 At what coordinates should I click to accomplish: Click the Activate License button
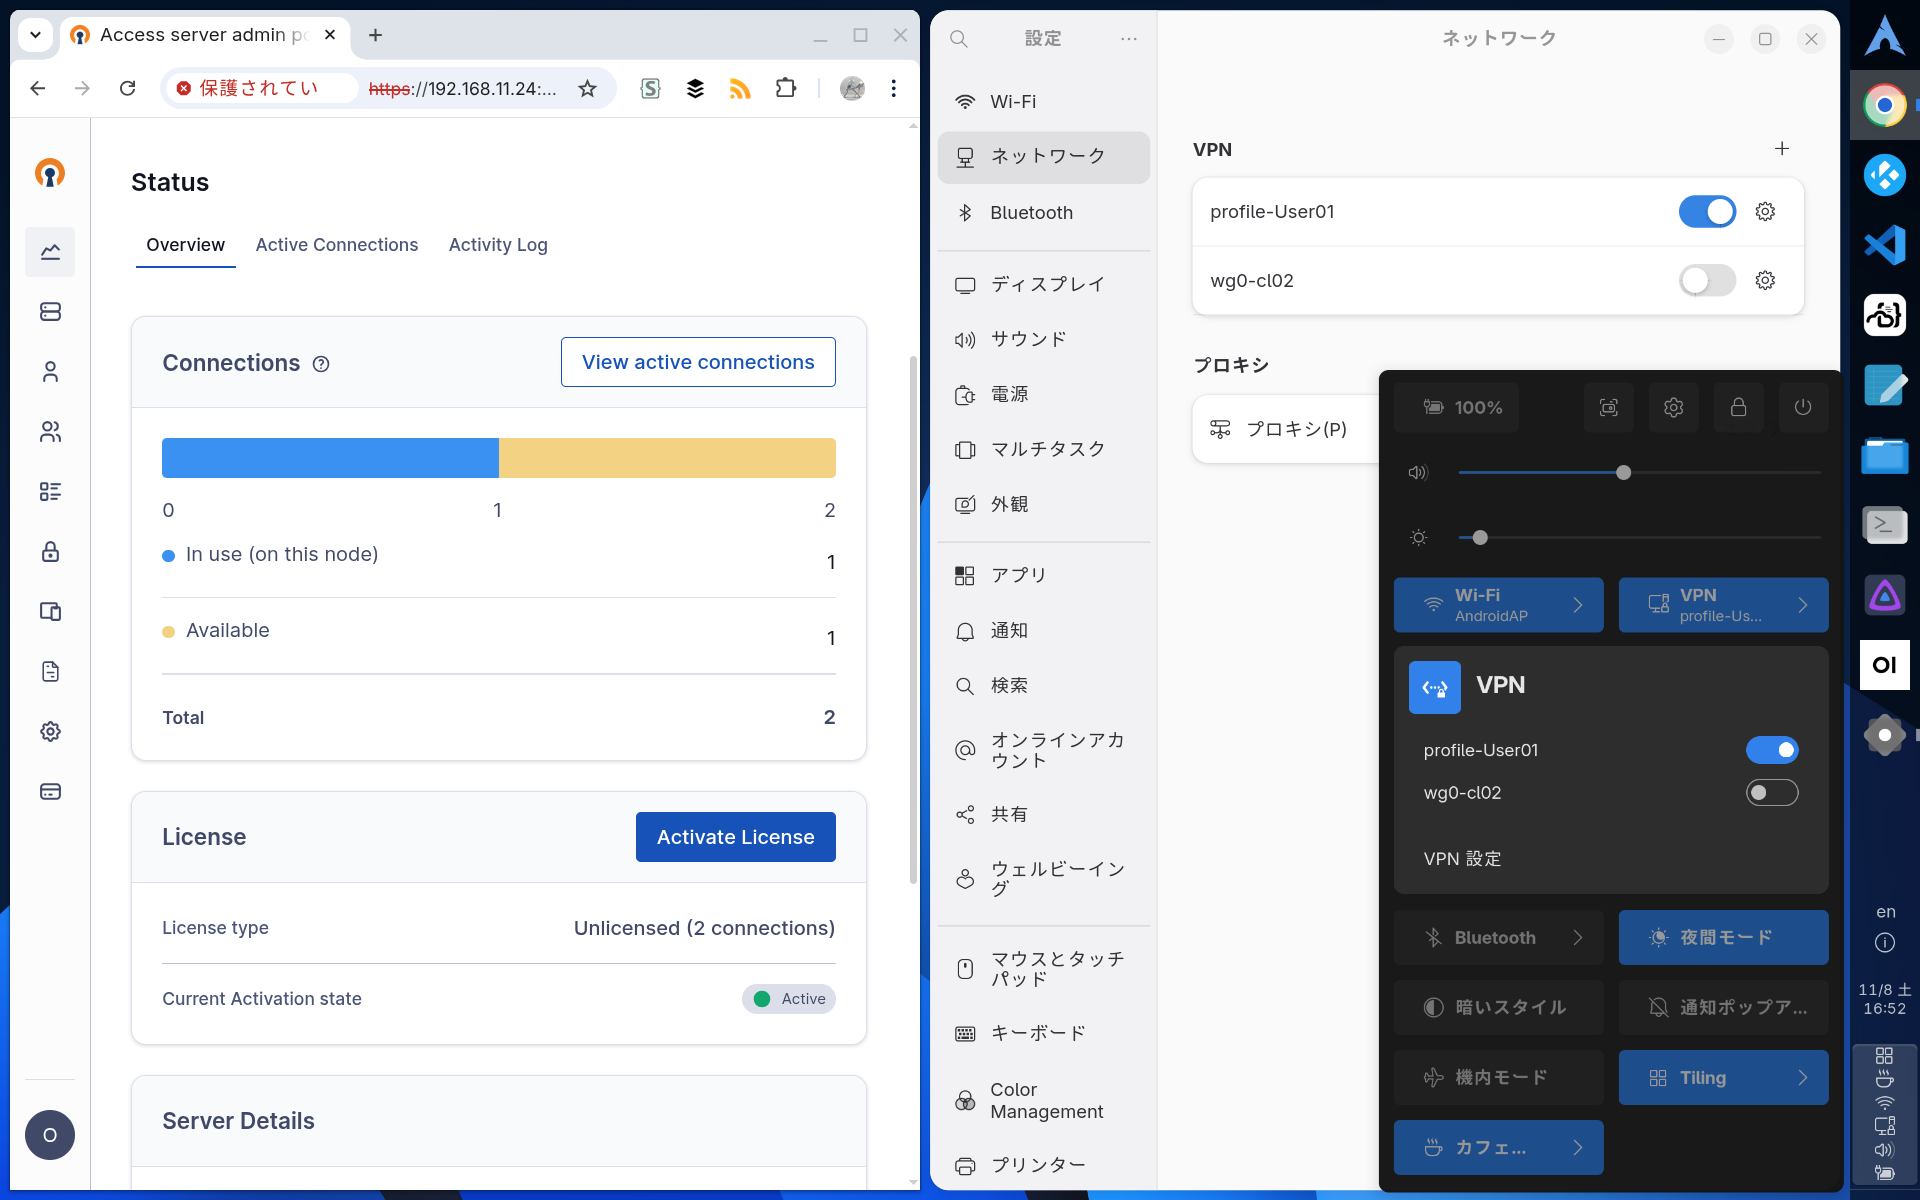pos(735,837)
